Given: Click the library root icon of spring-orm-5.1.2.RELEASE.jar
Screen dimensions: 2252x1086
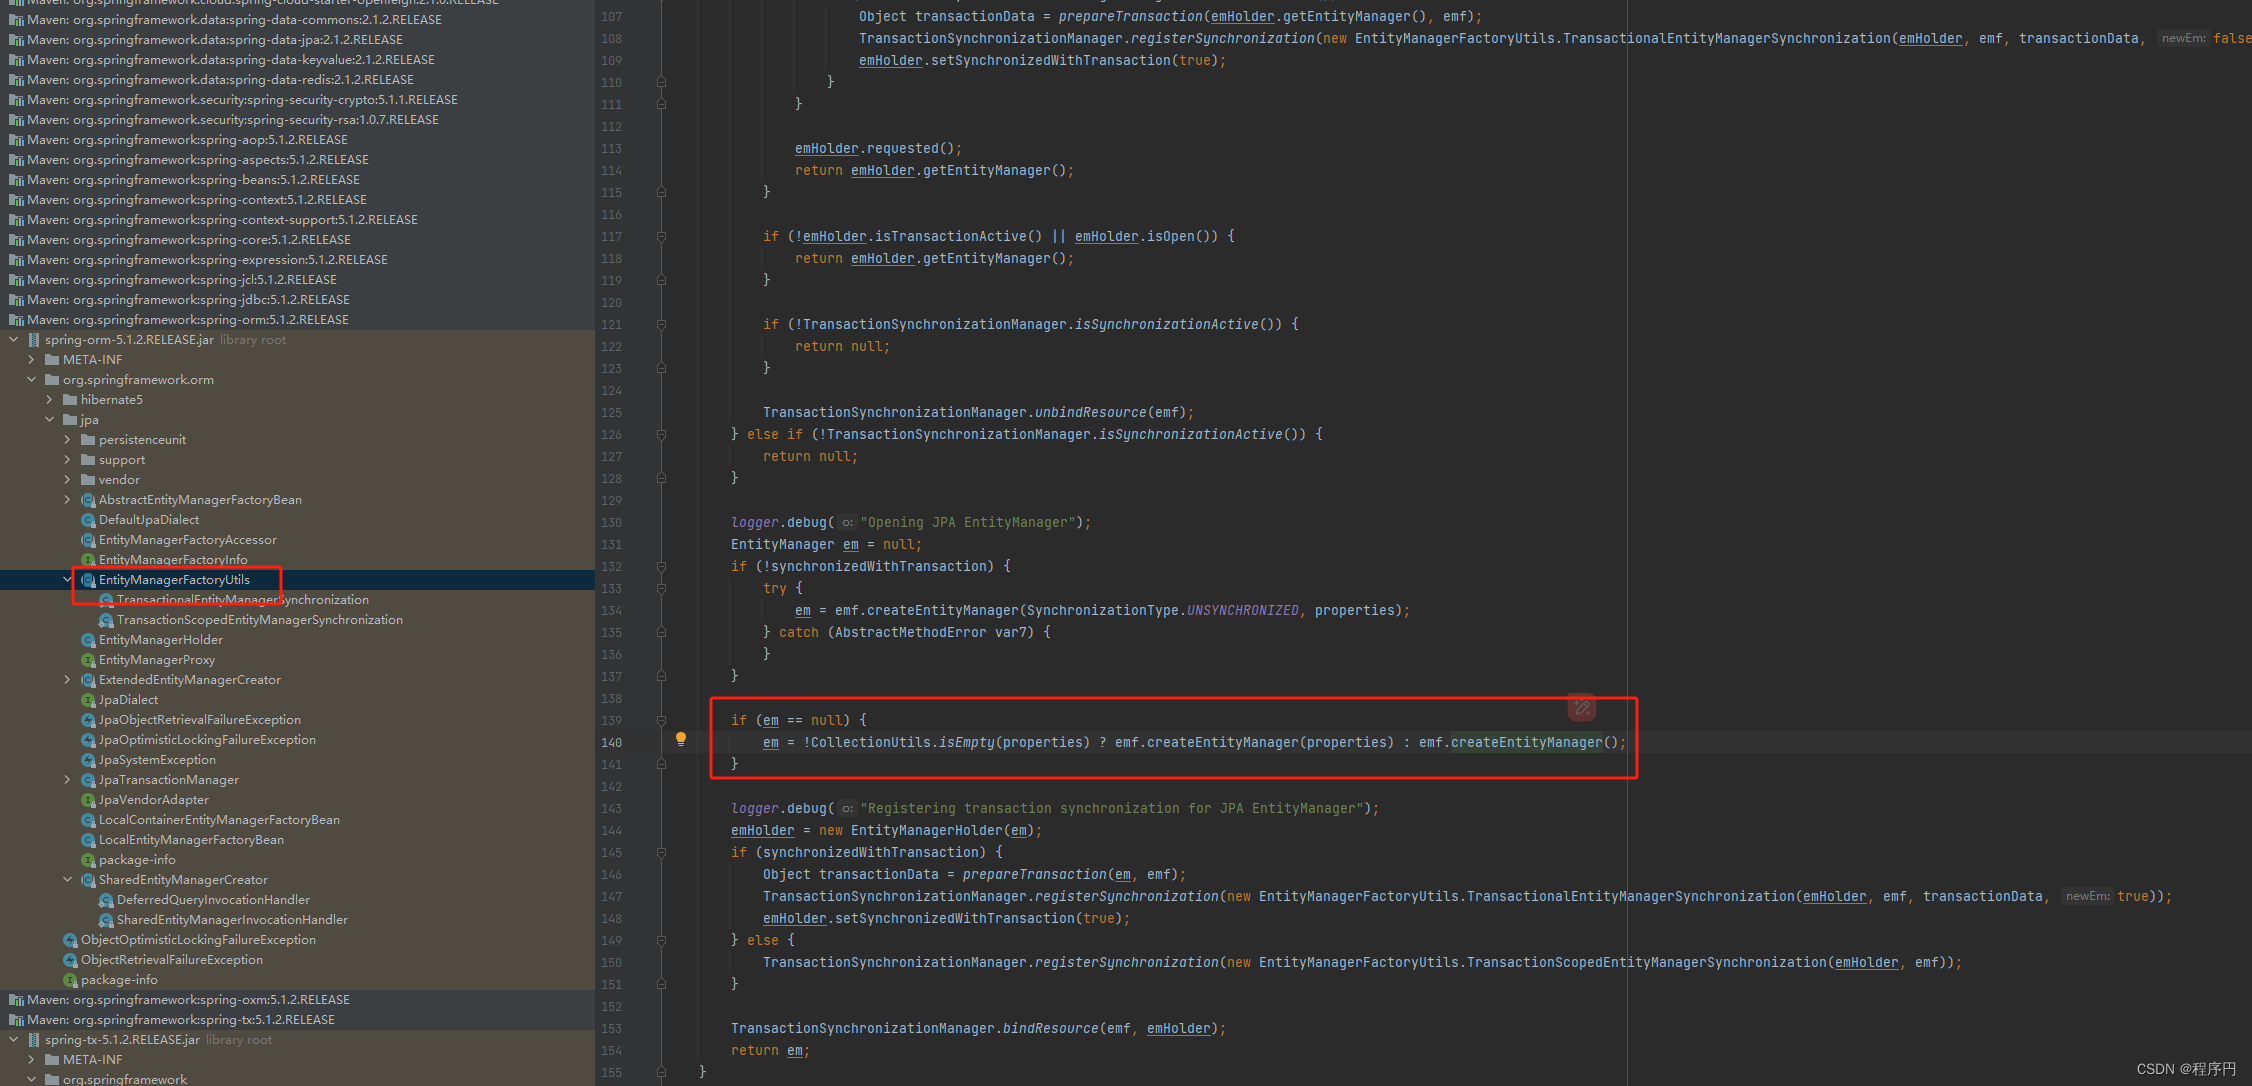Looking at the screenshot, I should [34, 339].
